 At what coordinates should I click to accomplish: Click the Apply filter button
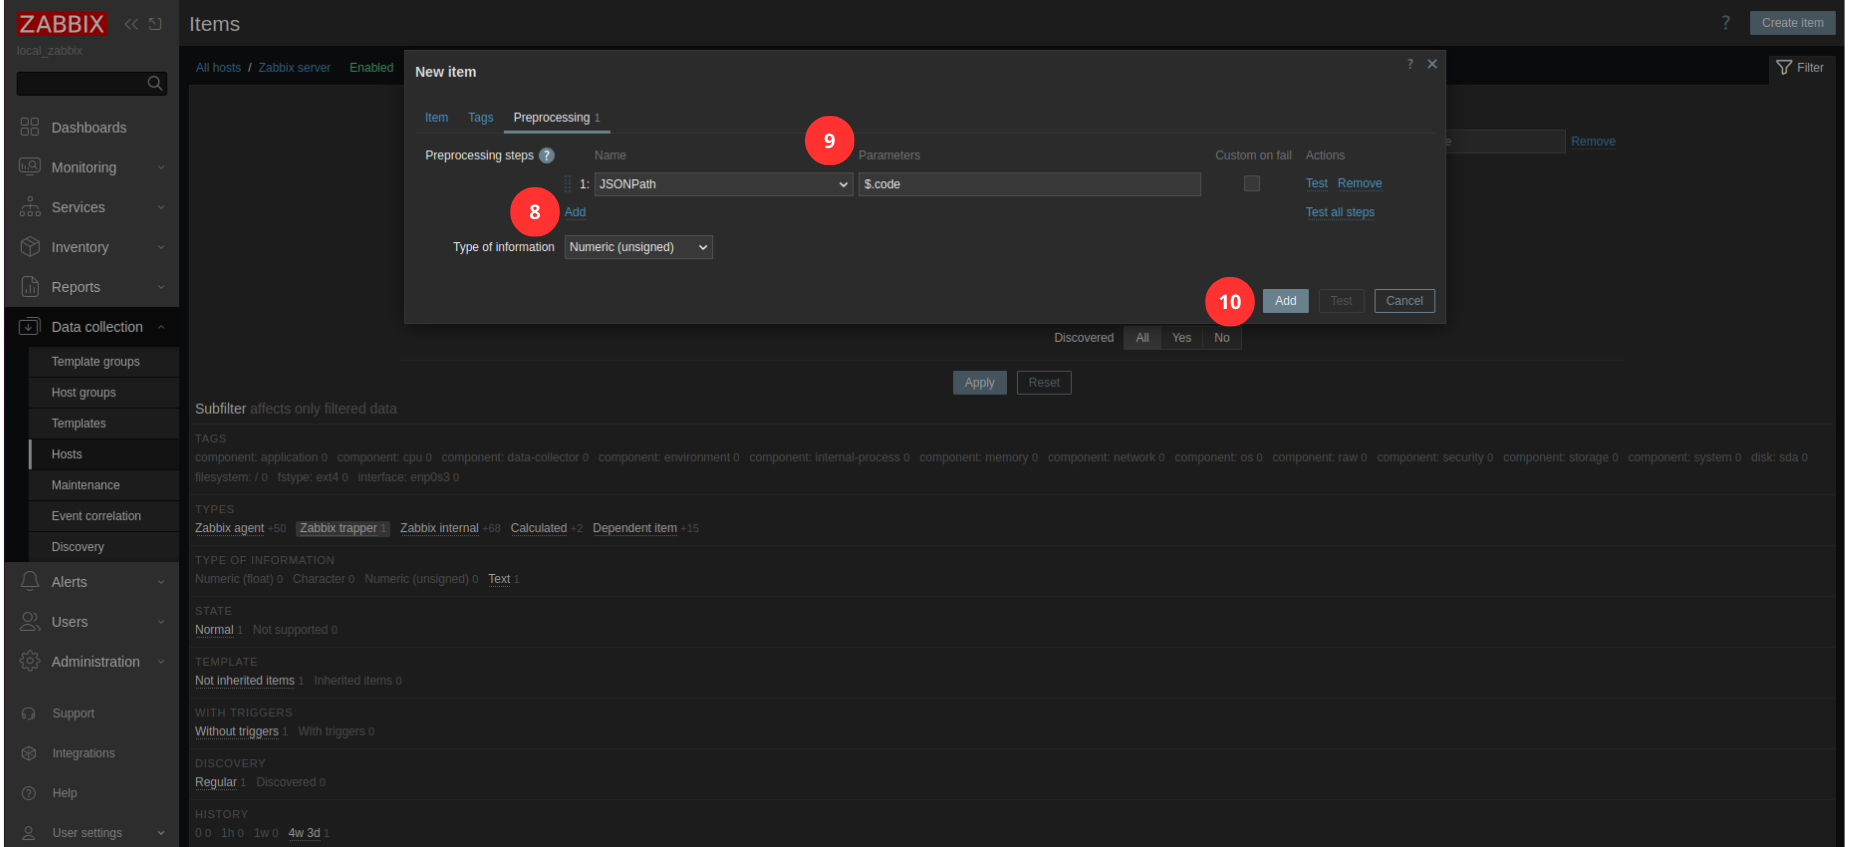tap(979, 383)
